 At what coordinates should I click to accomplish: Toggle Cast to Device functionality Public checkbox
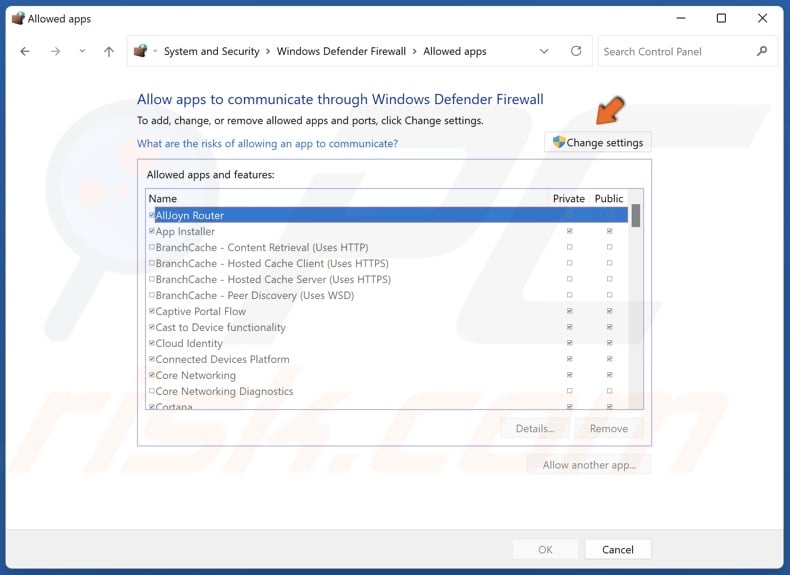click(609, 327)
